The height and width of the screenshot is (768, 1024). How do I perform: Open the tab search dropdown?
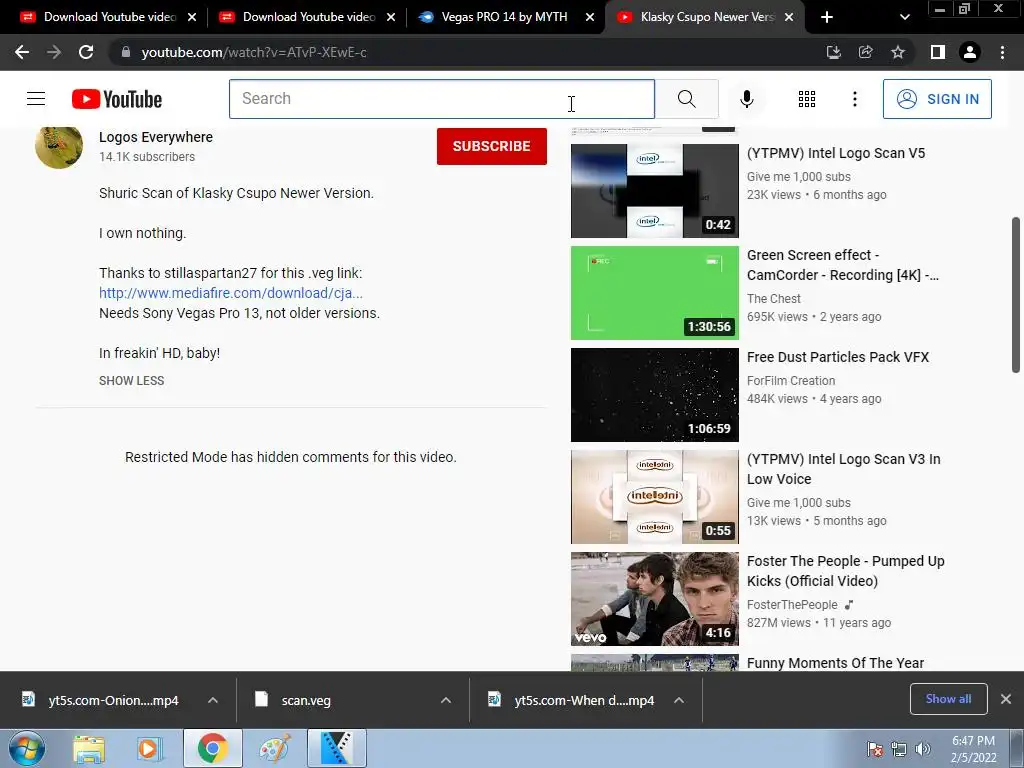904,17
